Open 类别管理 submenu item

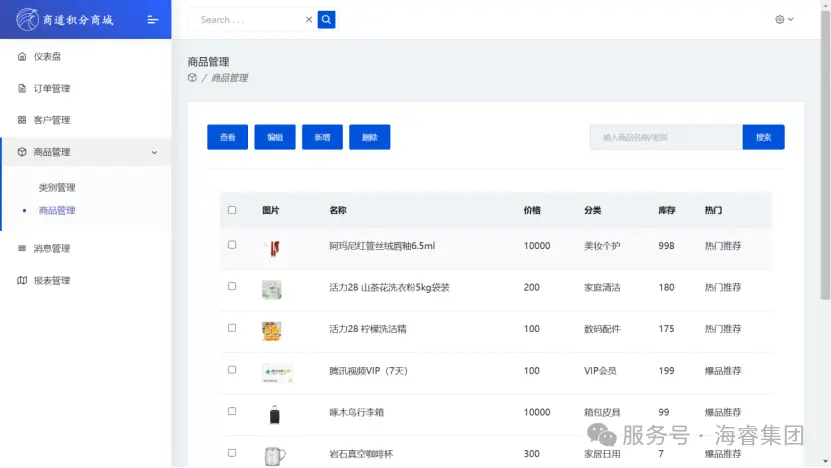coord(57,187)
